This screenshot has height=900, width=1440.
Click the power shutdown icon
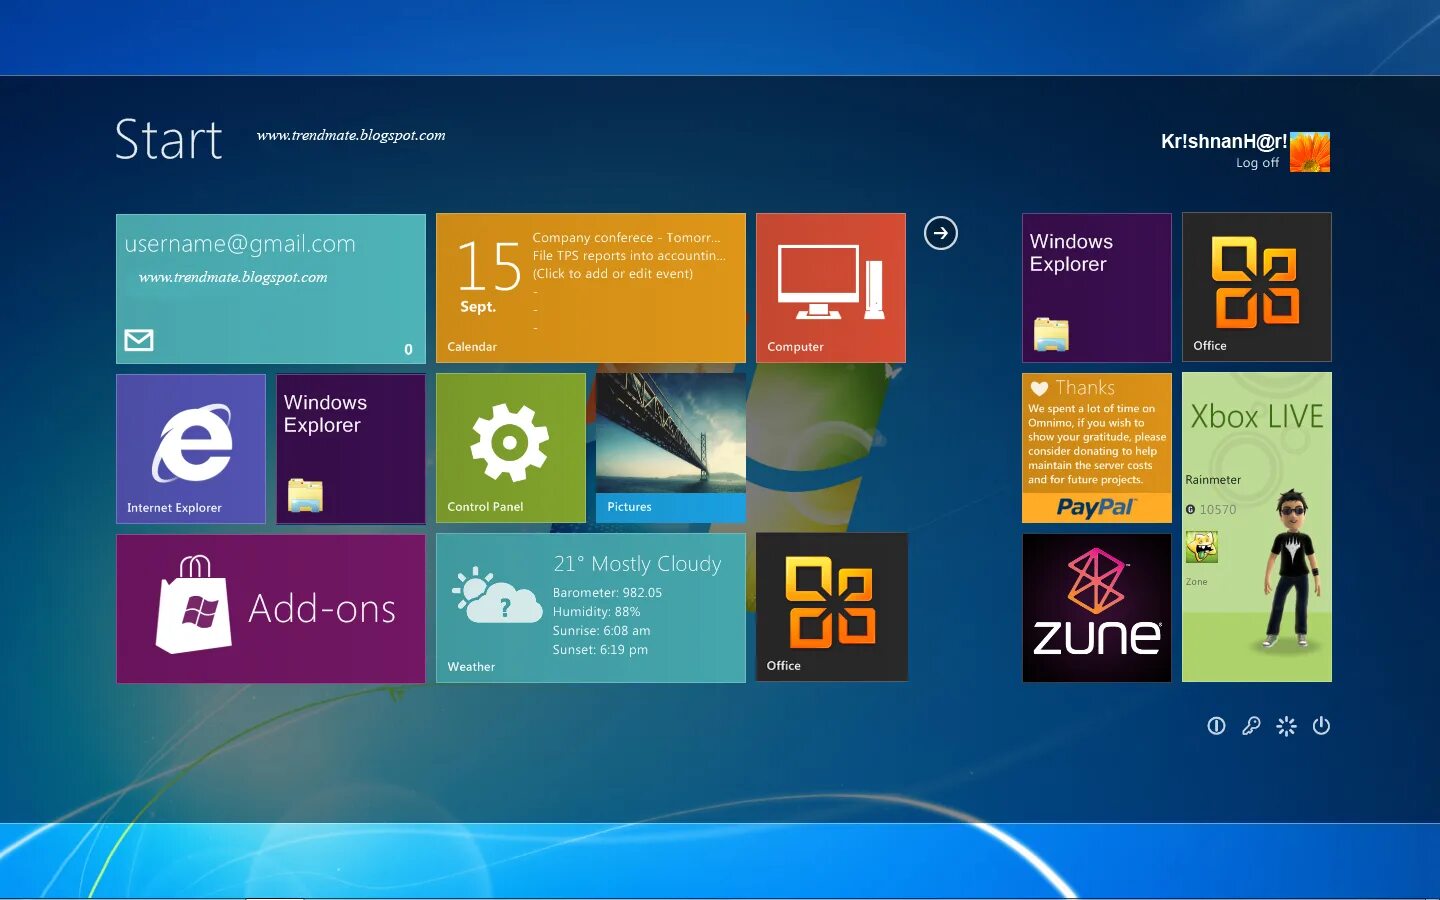(x=1321, y=726)
